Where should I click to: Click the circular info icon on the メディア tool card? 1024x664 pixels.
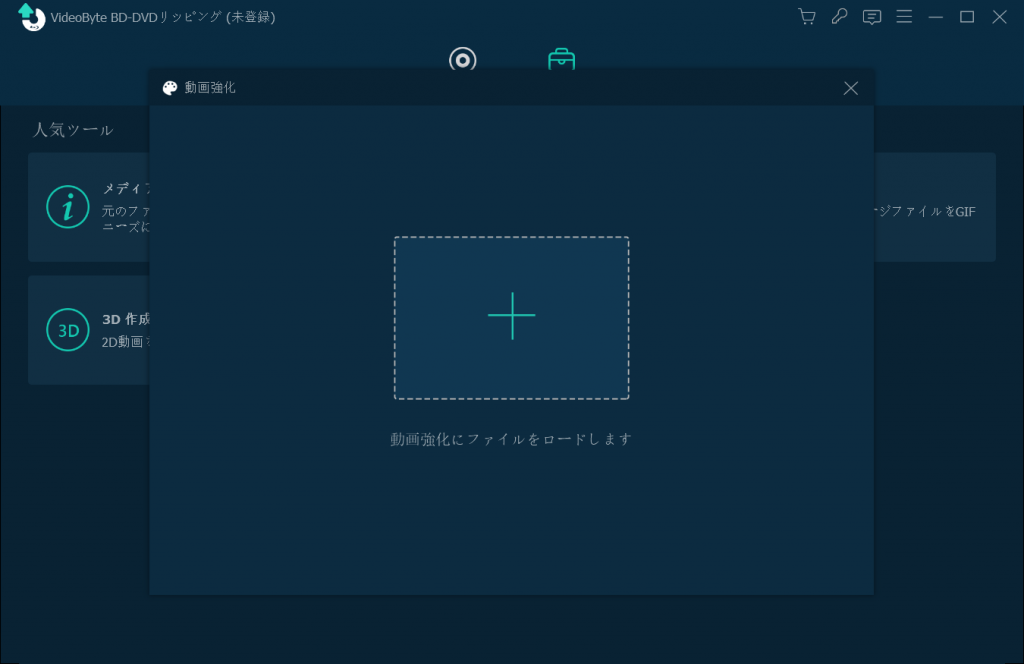68,206
